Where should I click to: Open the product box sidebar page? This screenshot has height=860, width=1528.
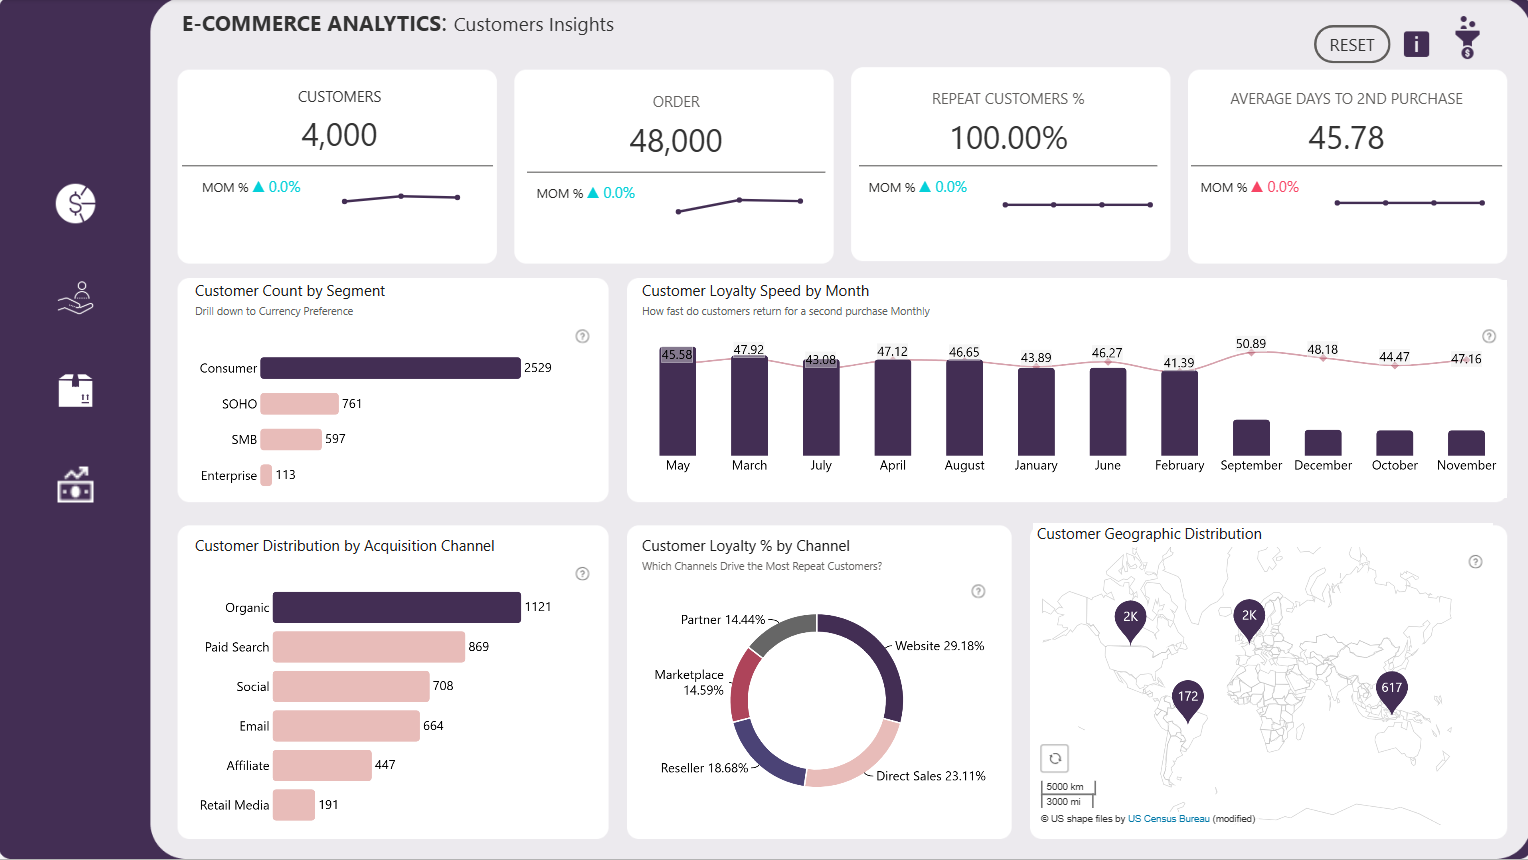click(76, 391)
